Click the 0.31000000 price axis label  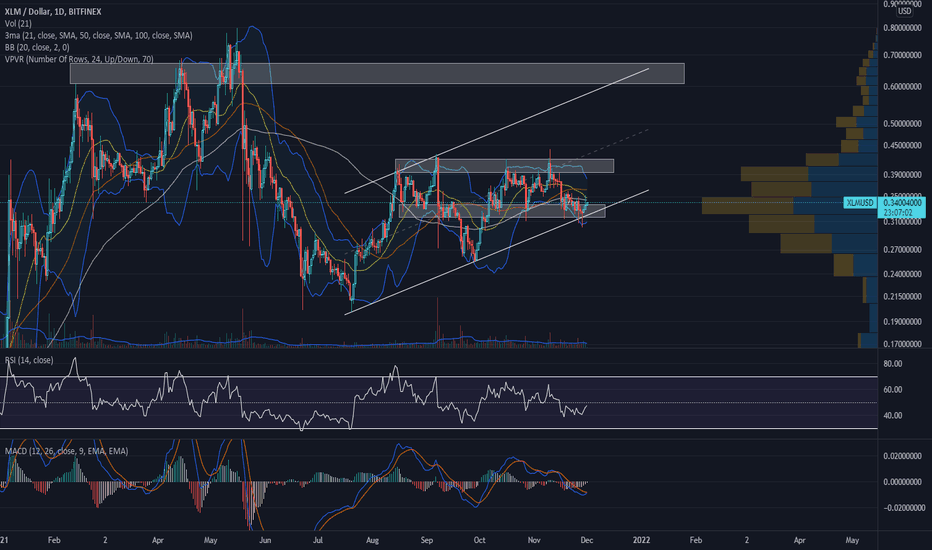[902, 222]
